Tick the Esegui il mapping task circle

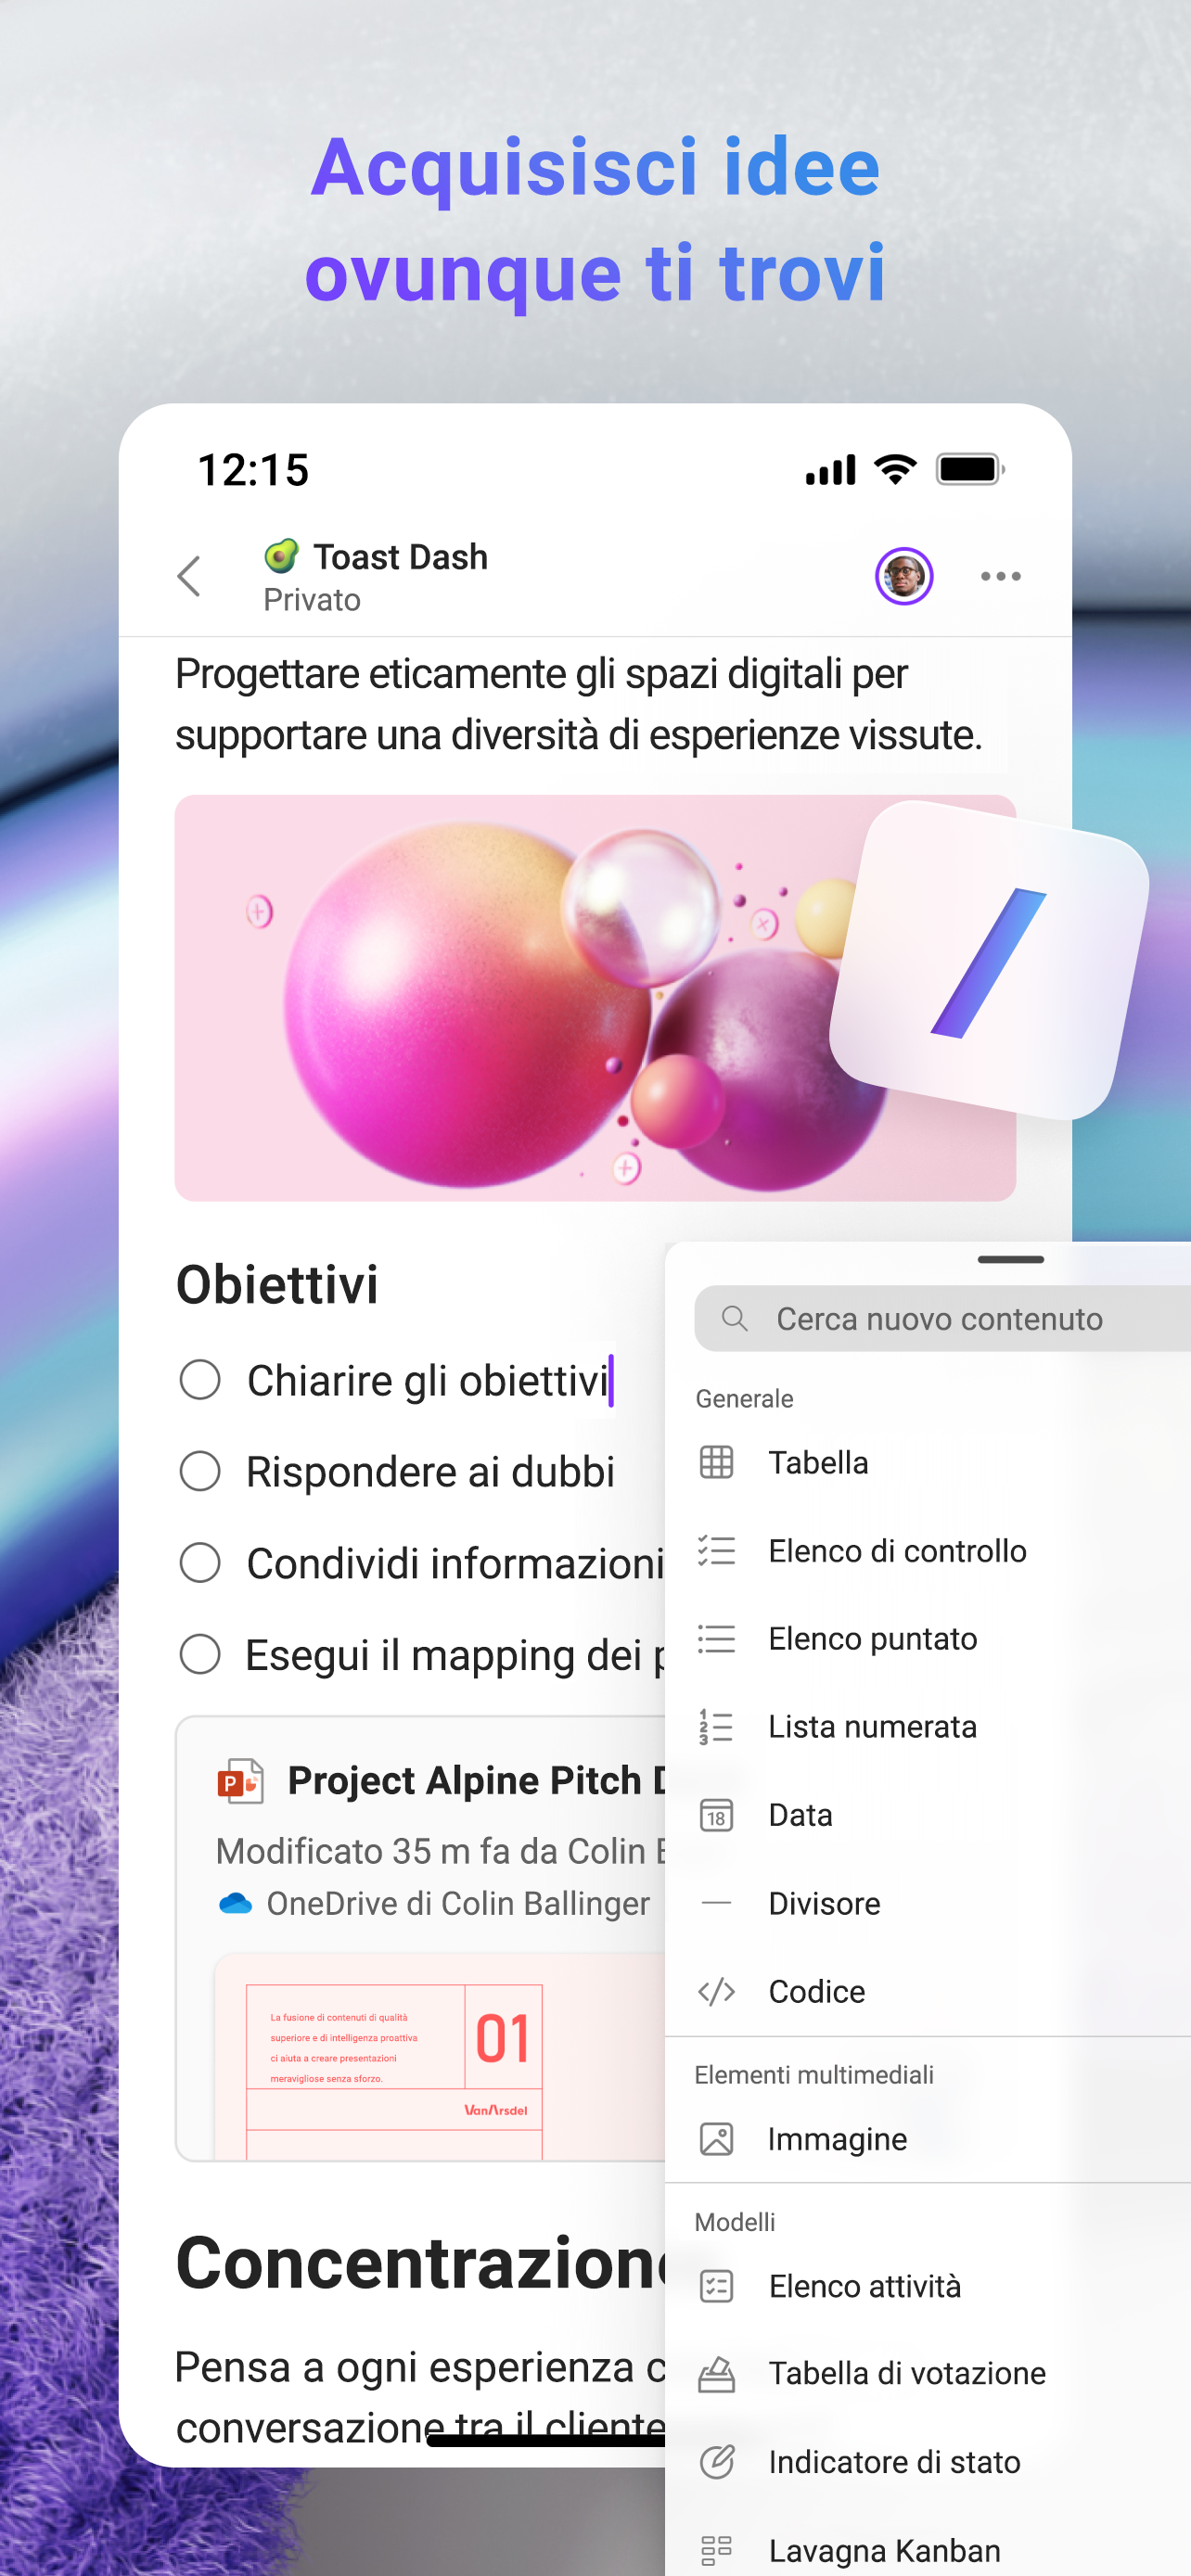point(200,1654)
